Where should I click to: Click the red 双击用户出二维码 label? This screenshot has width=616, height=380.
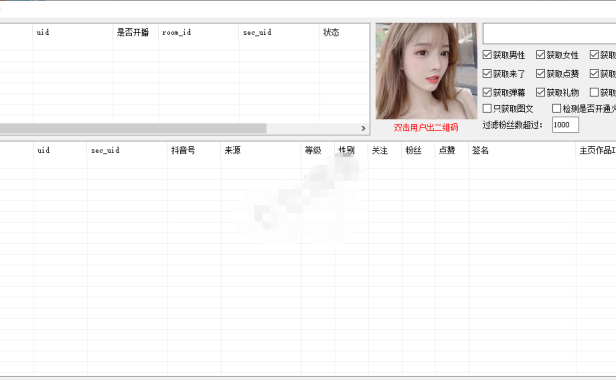(426, 128)
